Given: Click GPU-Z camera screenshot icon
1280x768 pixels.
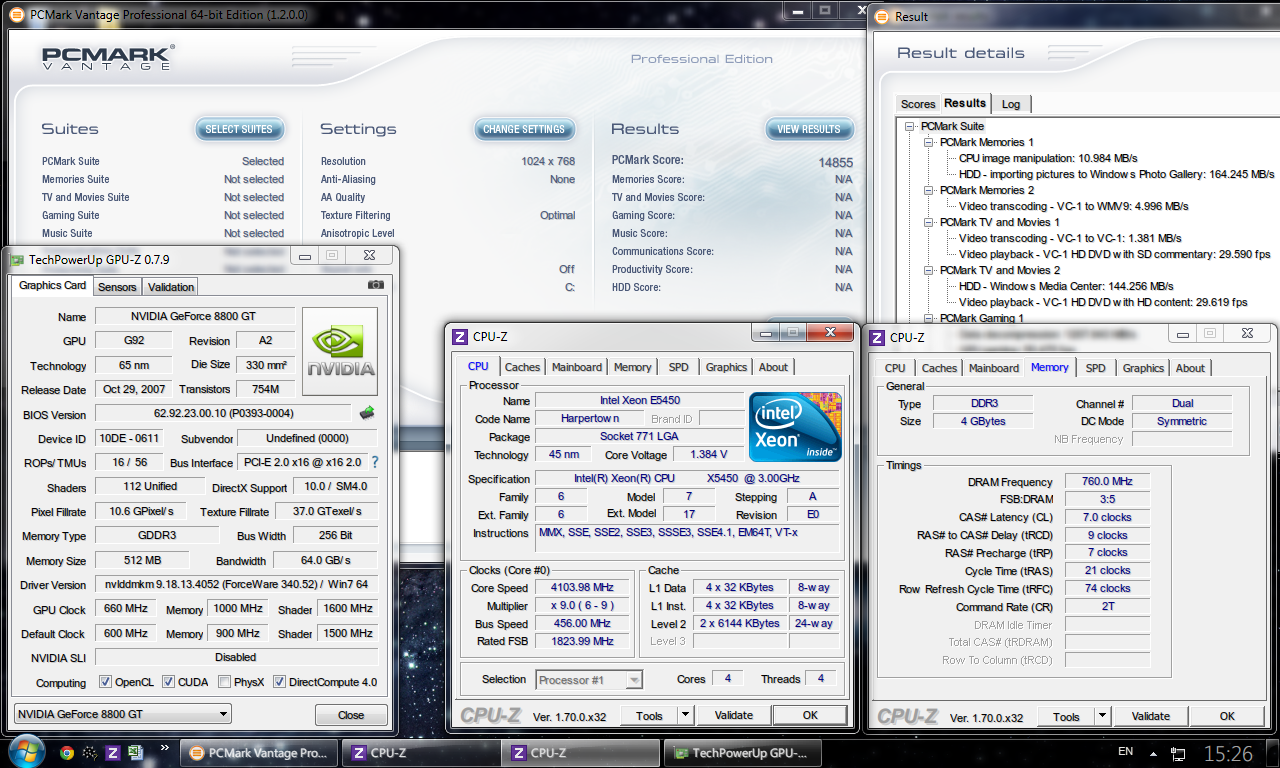Looking at the screenshot, I should tap(376, 285).
